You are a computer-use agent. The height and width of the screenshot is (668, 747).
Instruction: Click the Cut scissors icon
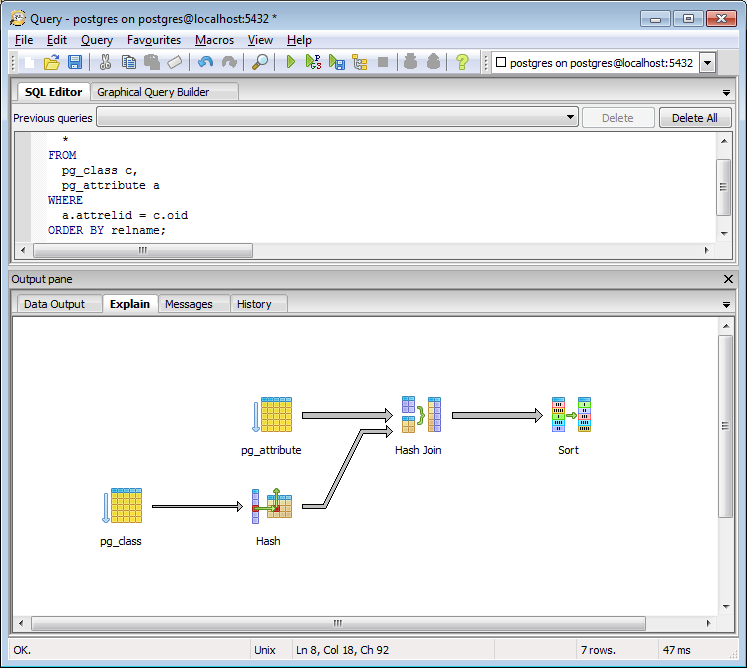[105, 62]
